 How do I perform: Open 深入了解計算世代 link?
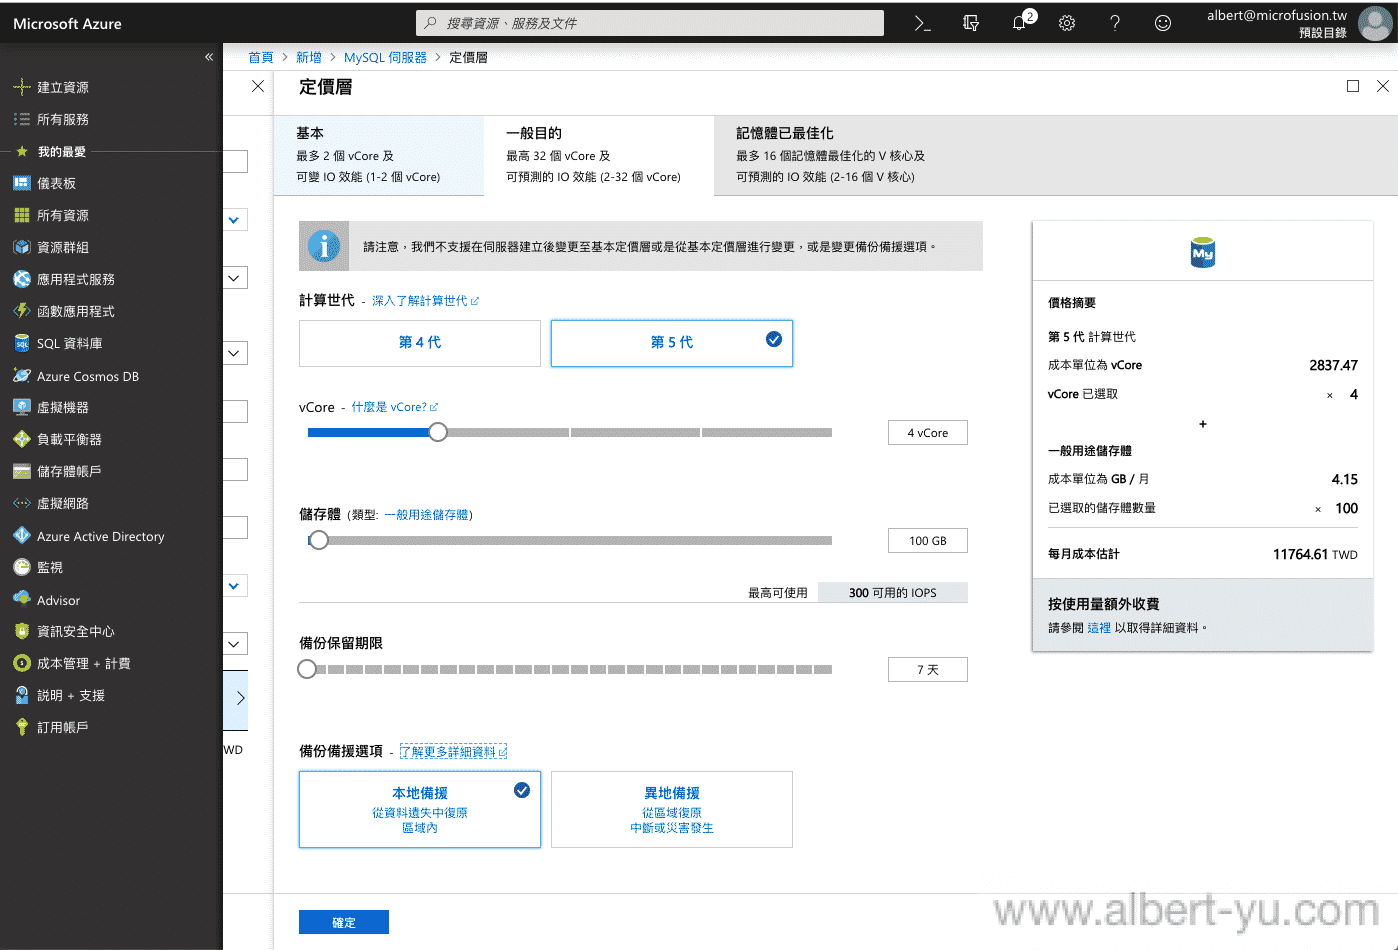[425, 301]
